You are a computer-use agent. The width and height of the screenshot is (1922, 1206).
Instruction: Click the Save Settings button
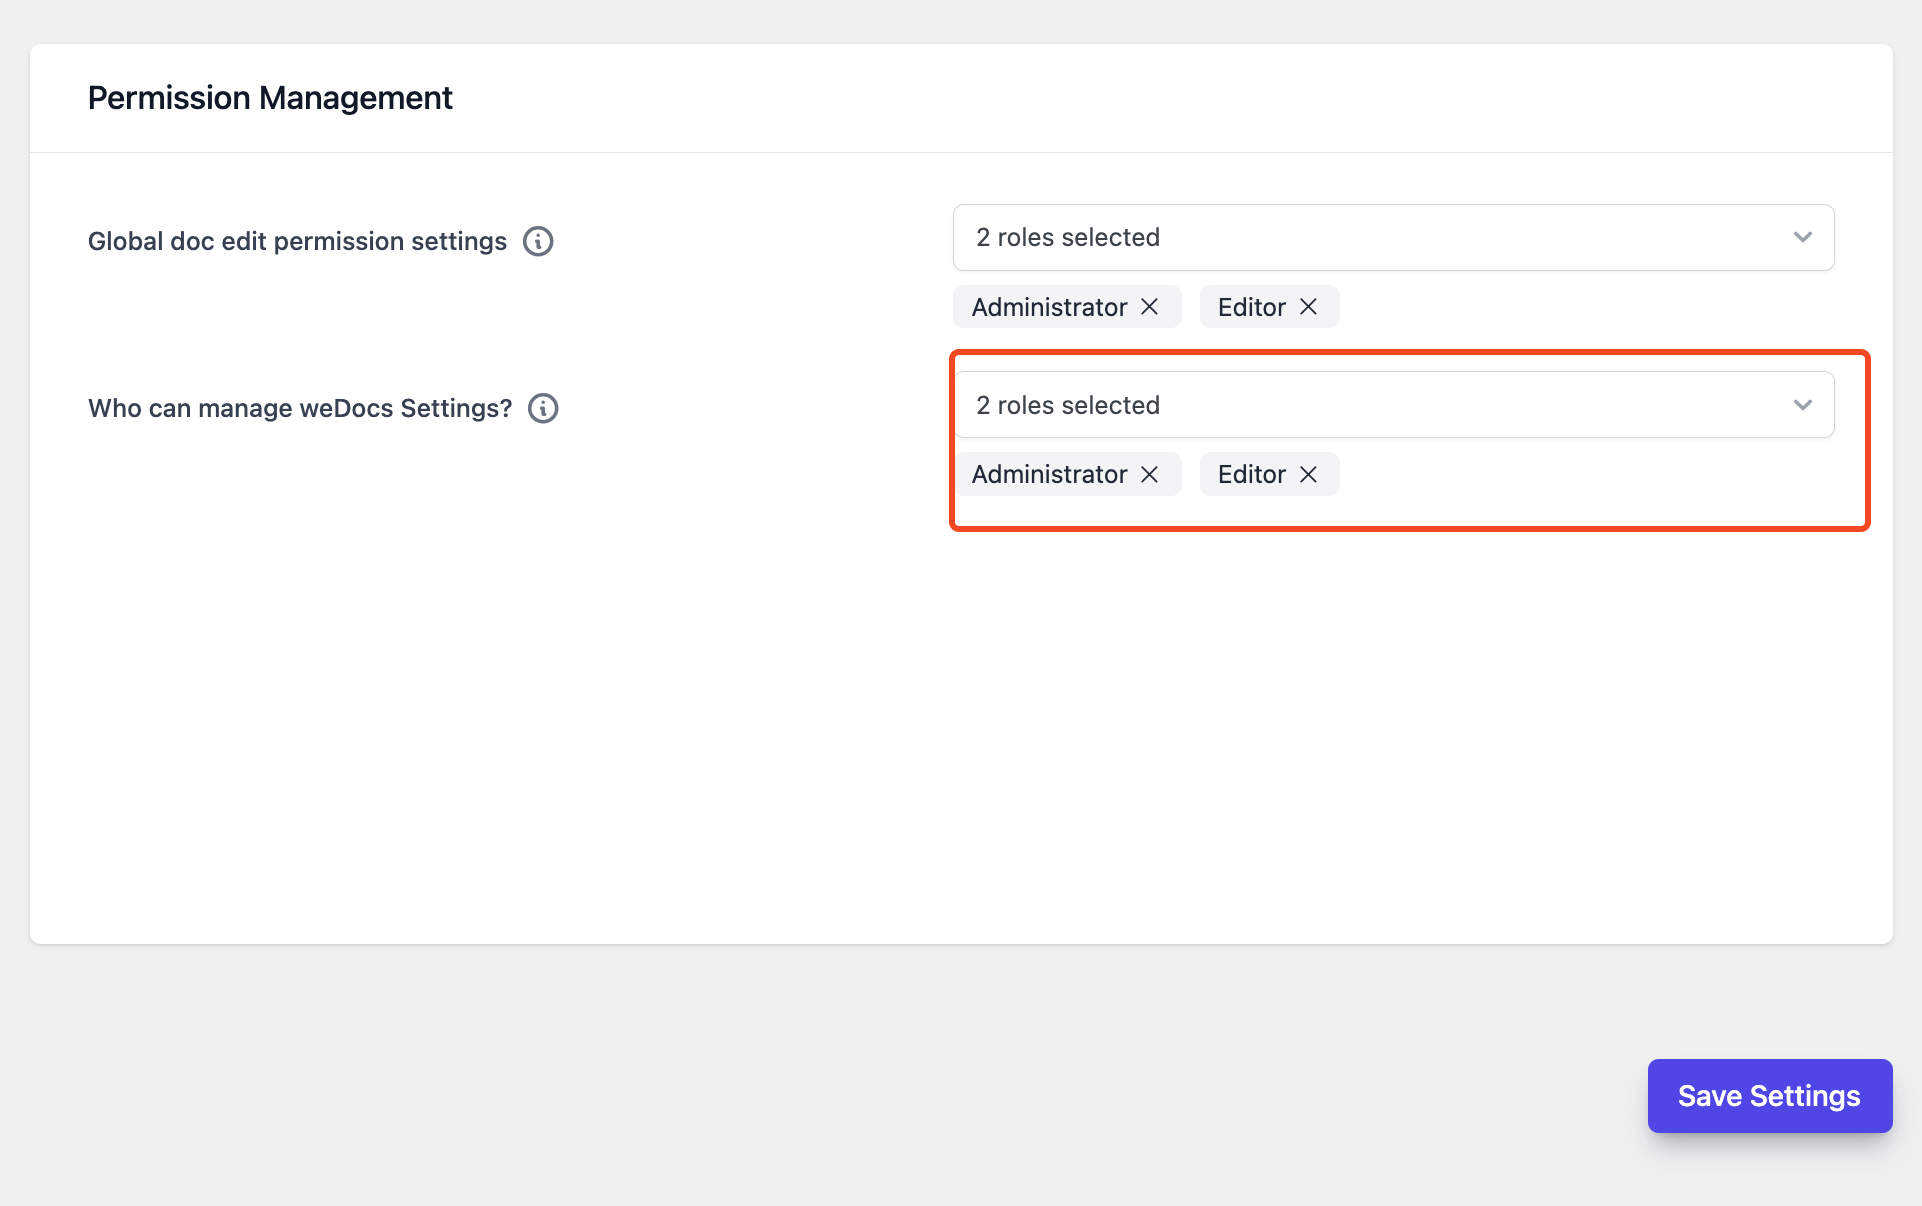tap(1770, 1096)
